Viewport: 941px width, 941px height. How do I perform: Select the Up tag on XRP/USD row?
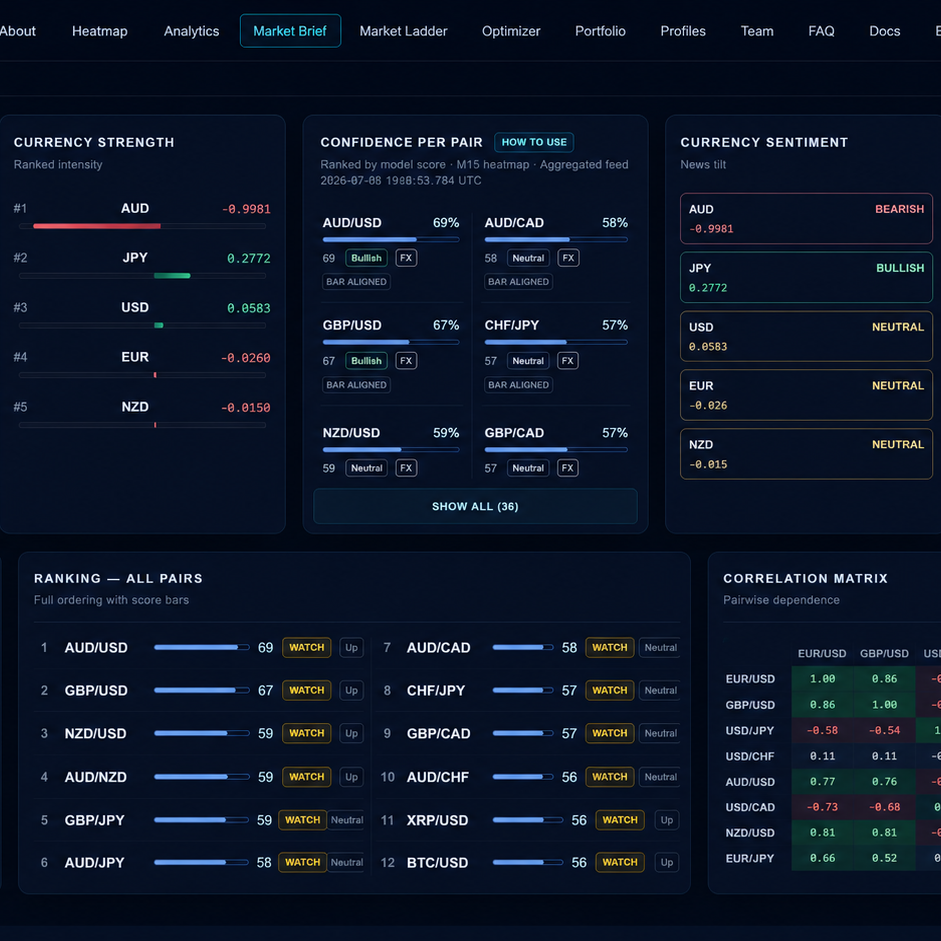[x=666, y=820]
